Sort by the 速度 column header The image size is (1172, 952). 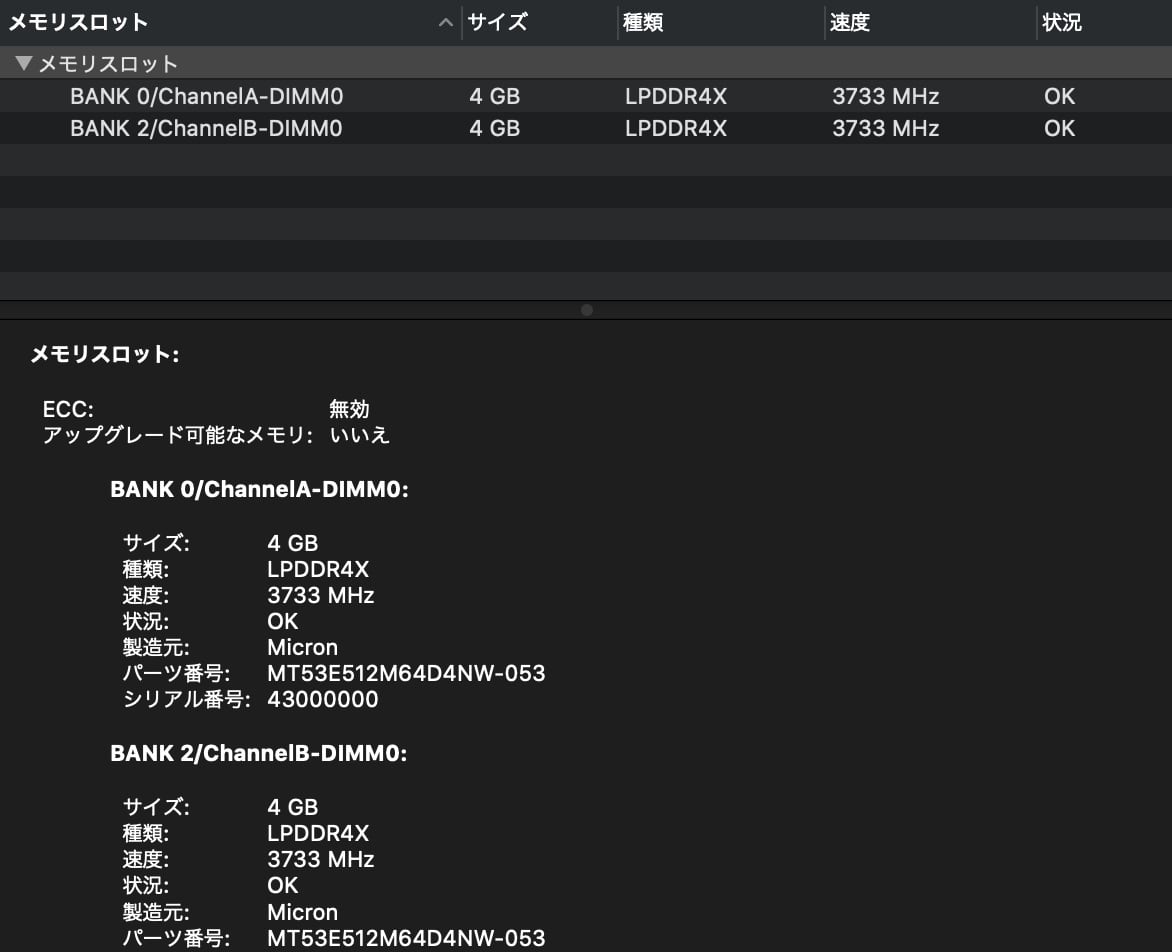(850, 22)
